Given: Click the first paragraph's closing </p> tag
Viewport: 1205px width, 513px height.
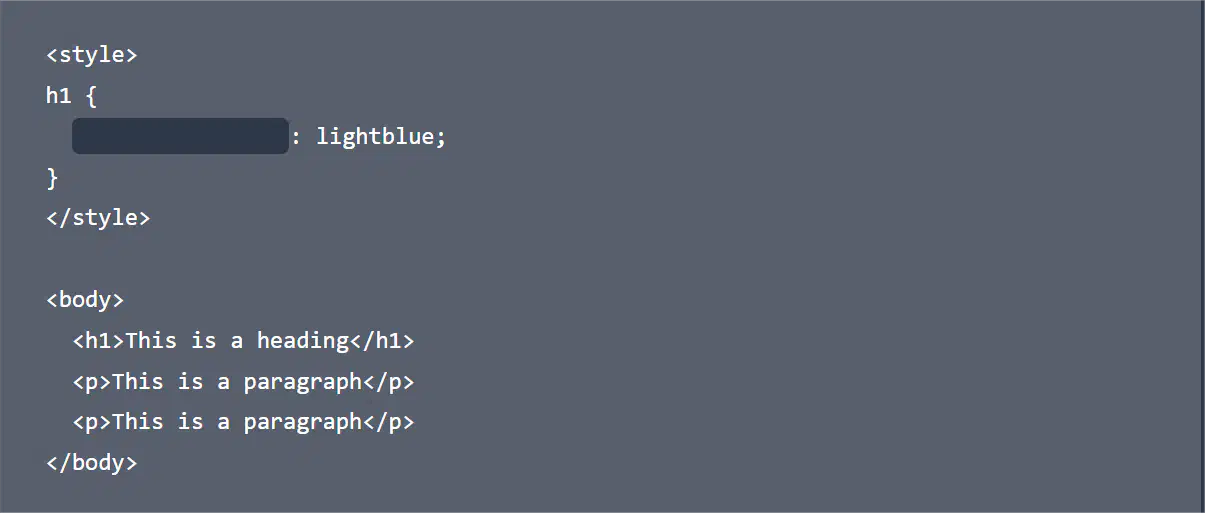Looking at the screenshot, I should tap(388, 382).
